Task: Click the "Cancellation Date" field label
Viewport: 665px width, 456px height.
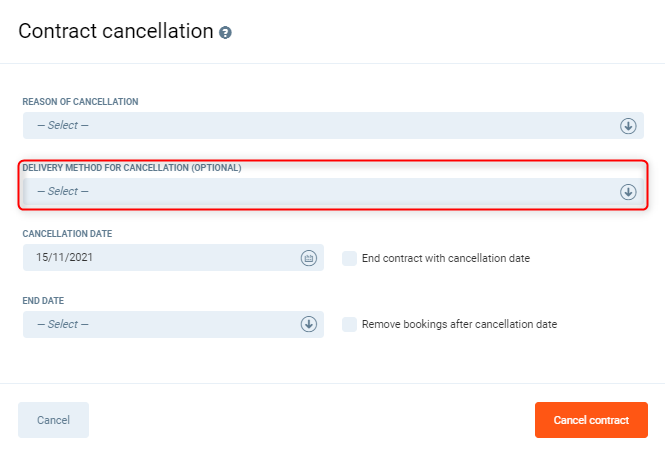Action: click(67, 234)
